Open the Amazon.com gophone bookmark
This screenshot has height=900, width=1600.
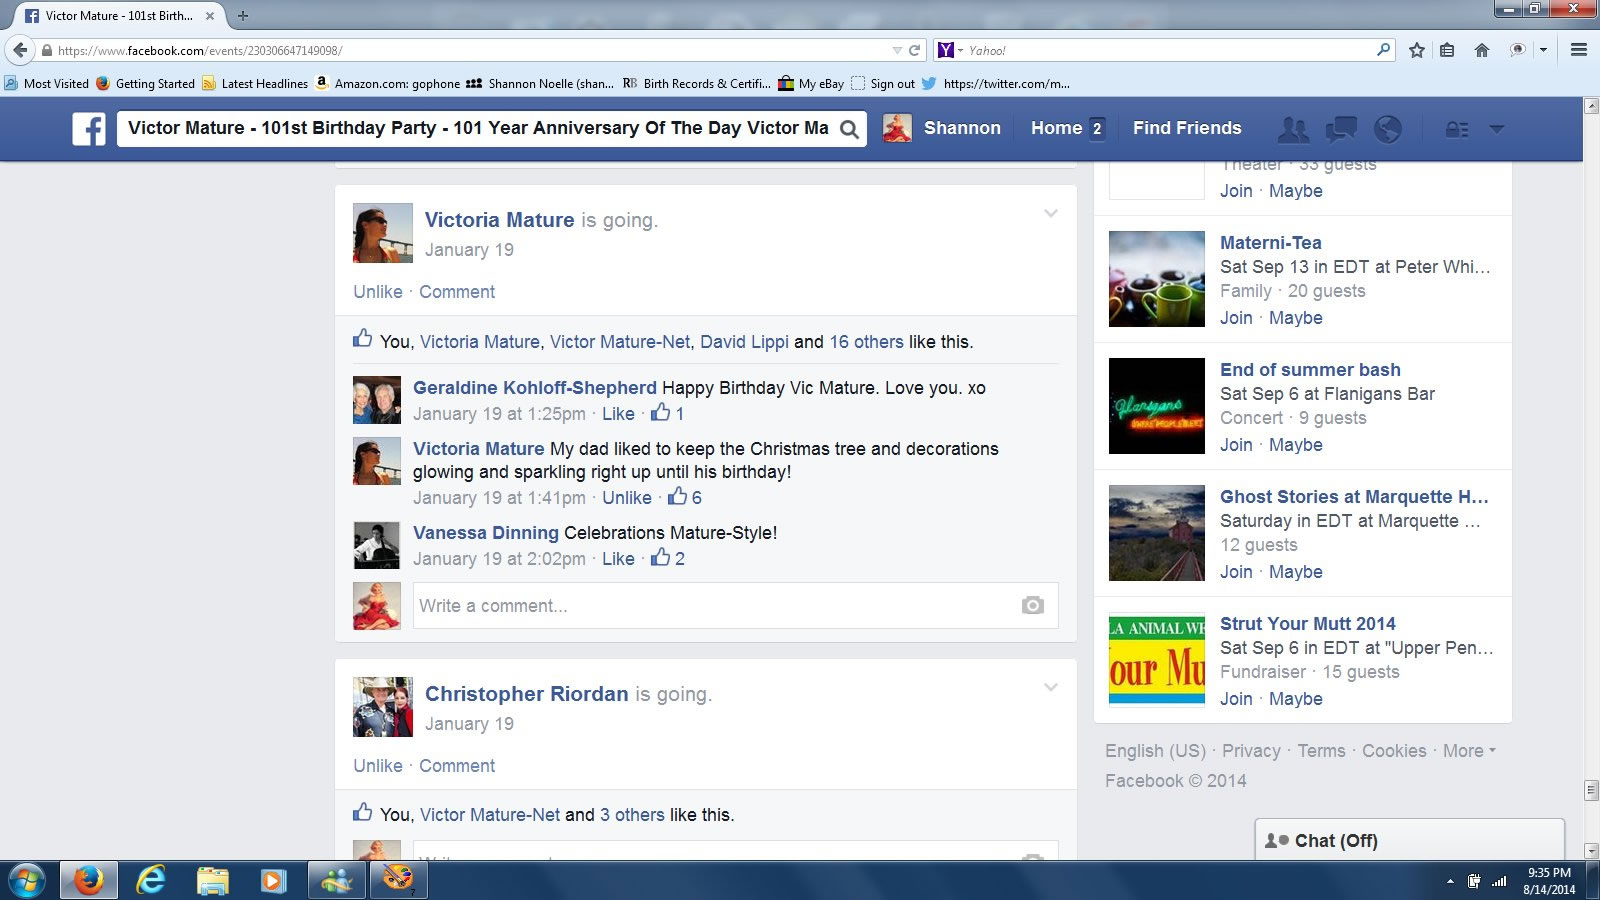point(387,83)
